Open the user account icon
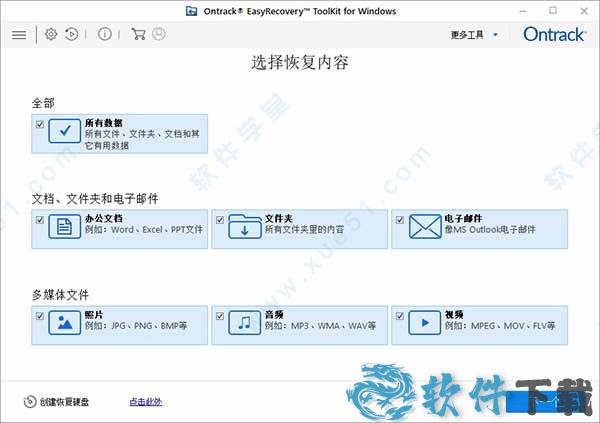Image resolution: width=600 pixels, height=423 pixels. 159,34
